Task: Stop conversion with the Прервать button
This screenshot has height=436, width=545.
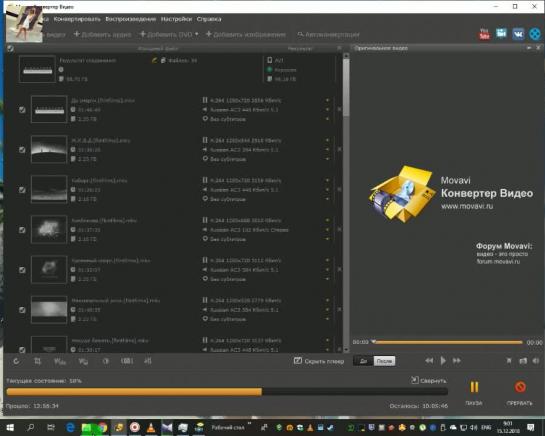Action: click(x=520, y=393)
